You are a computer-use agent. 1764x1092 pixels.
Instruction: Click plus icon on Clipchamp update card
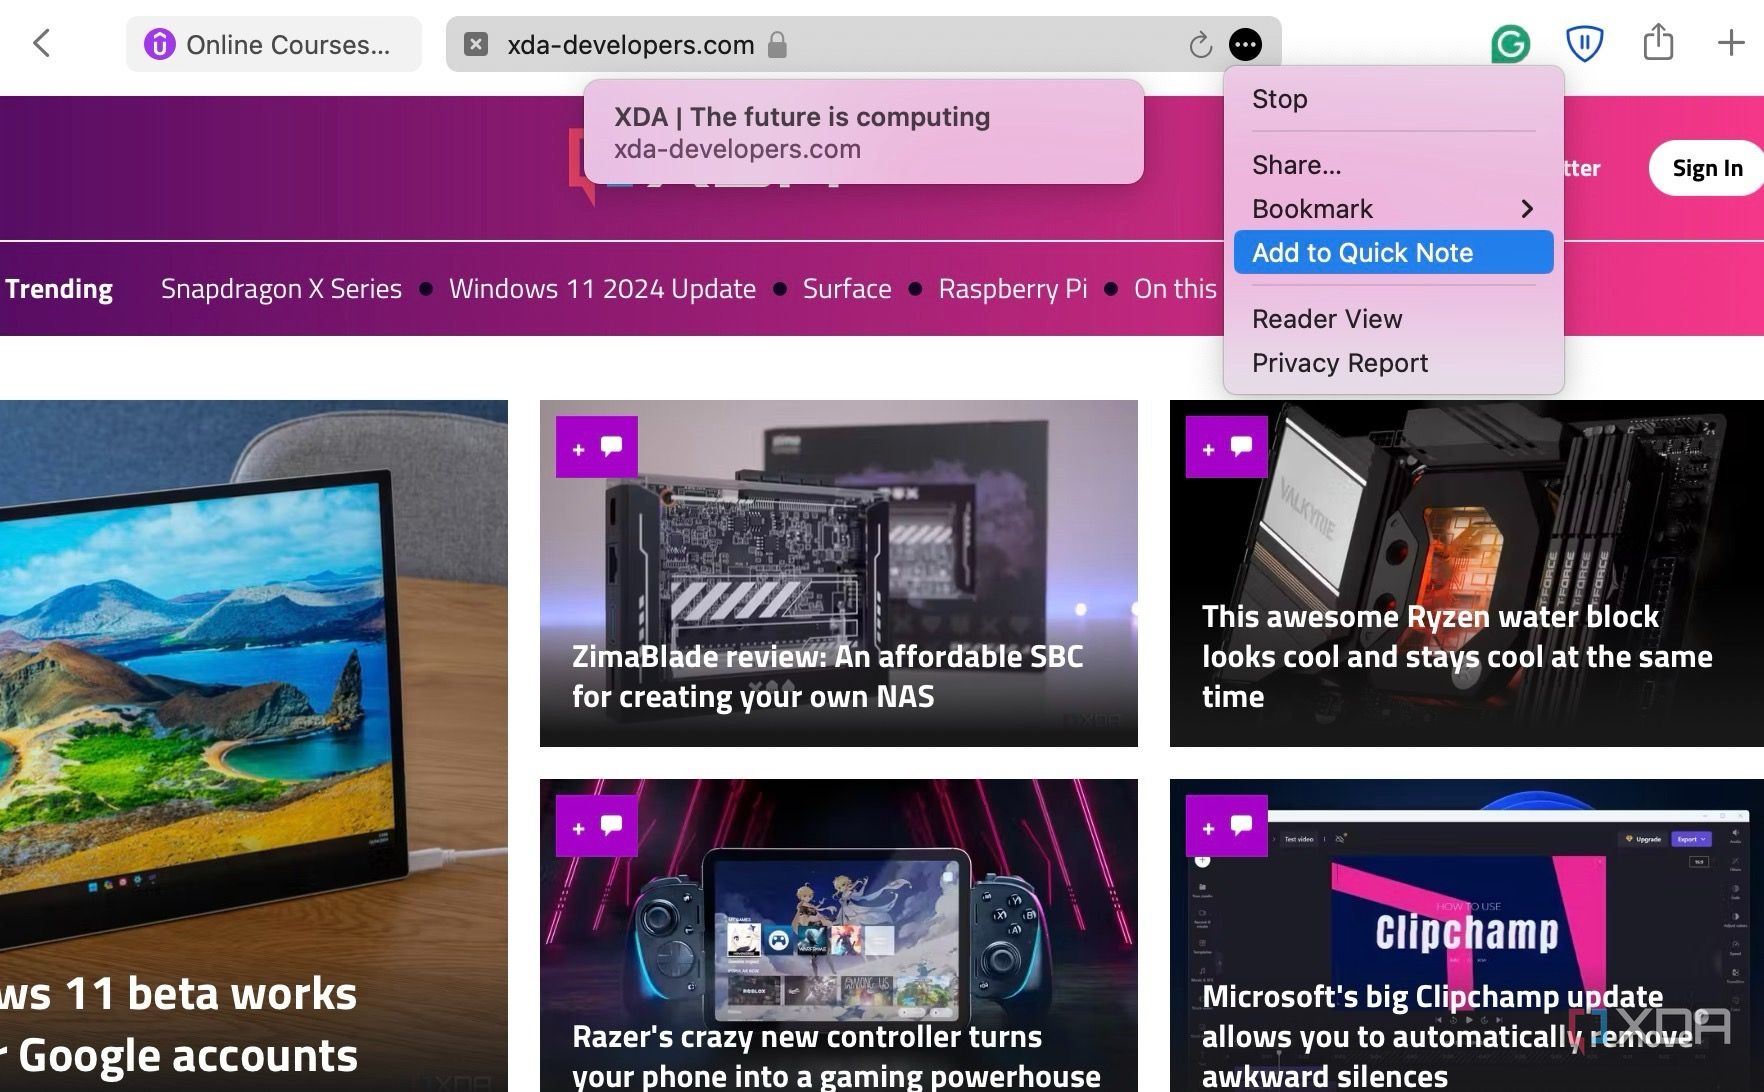click(x=1208, y=829)
